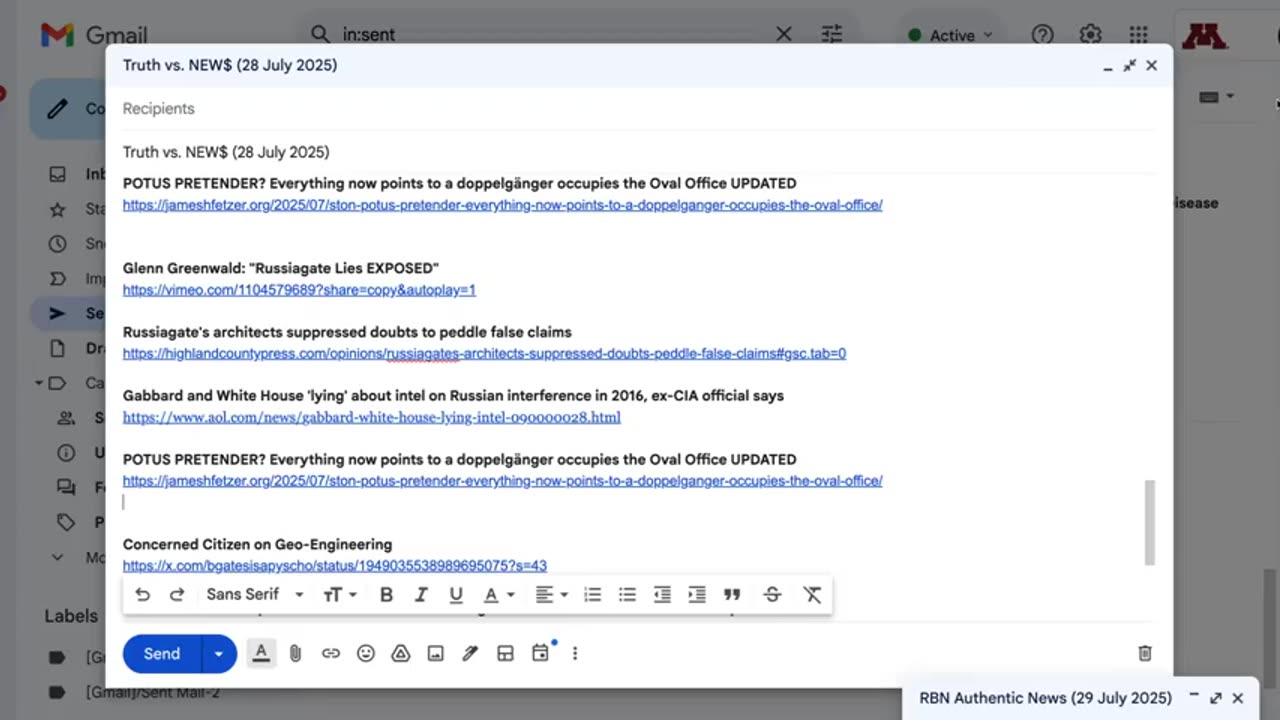Viewport: 1280px width, 720px height.
Task: Click the Recipients field
Action: [x=639, y=109]
